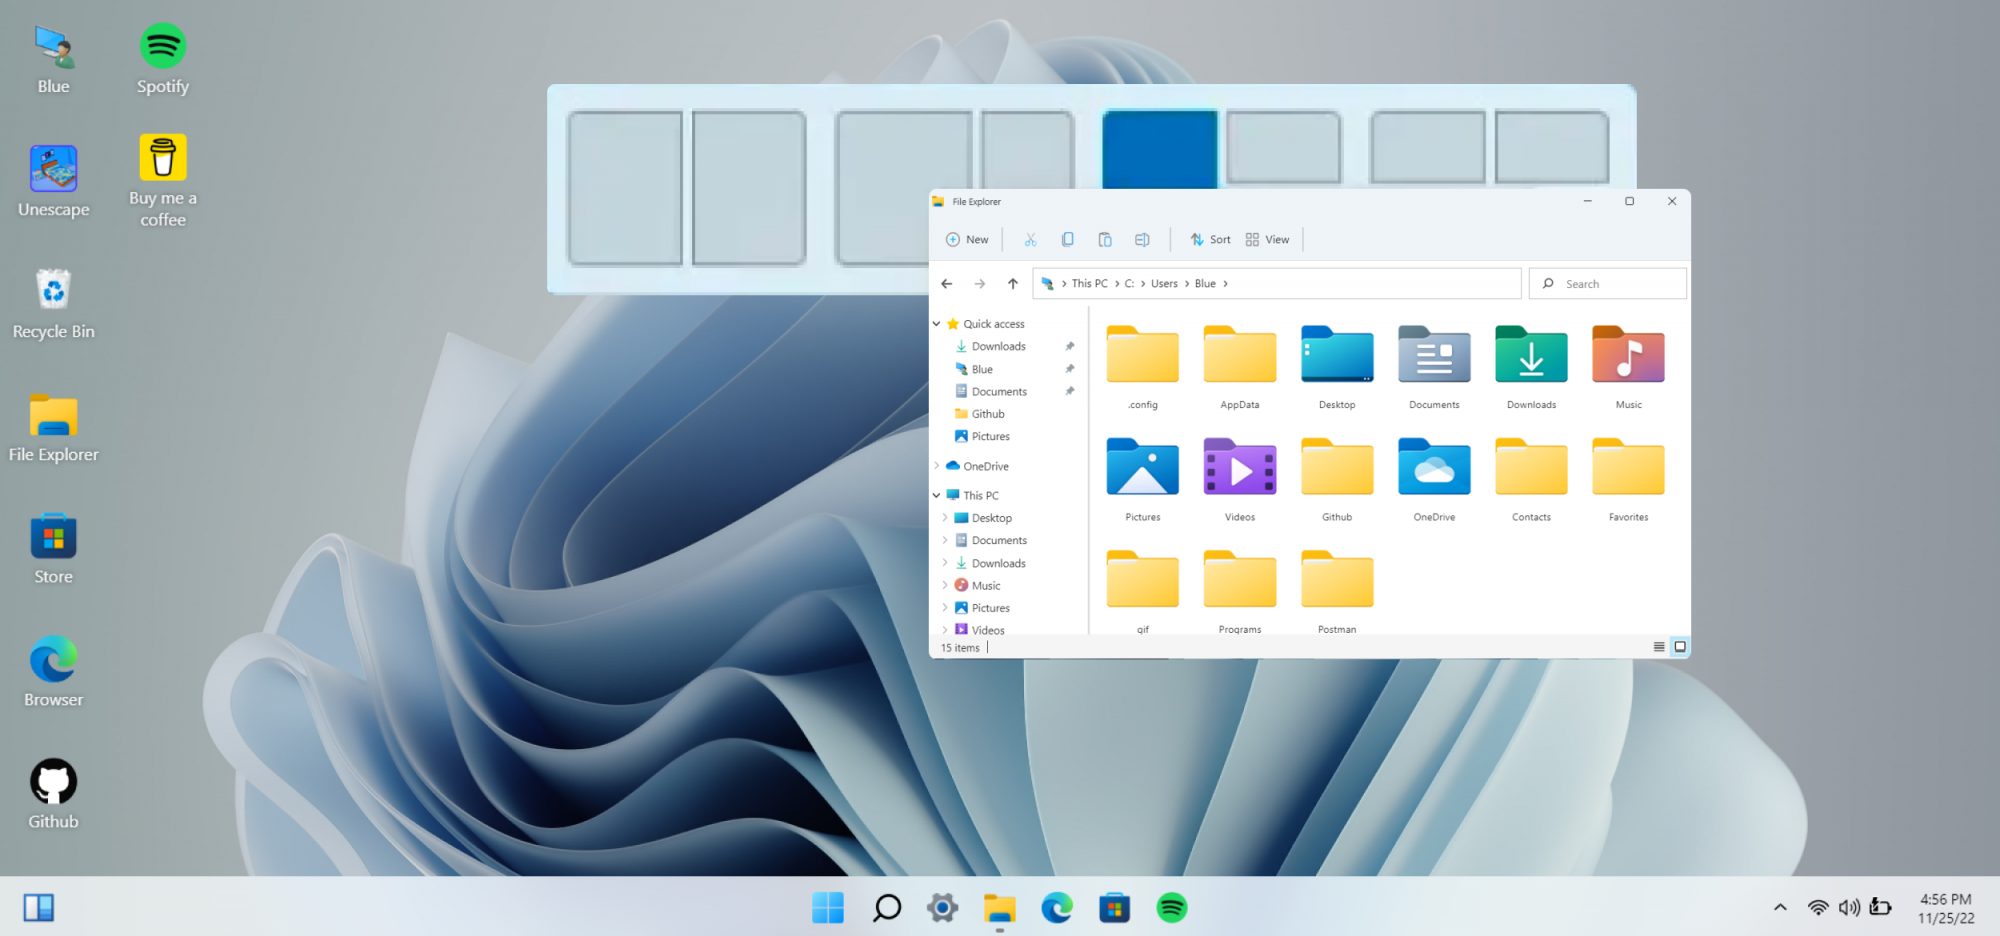Image resolution: width=2000 pixels, height=936 pixels.
Task: Open the Favorites folder
Action: coord(1628,479)
